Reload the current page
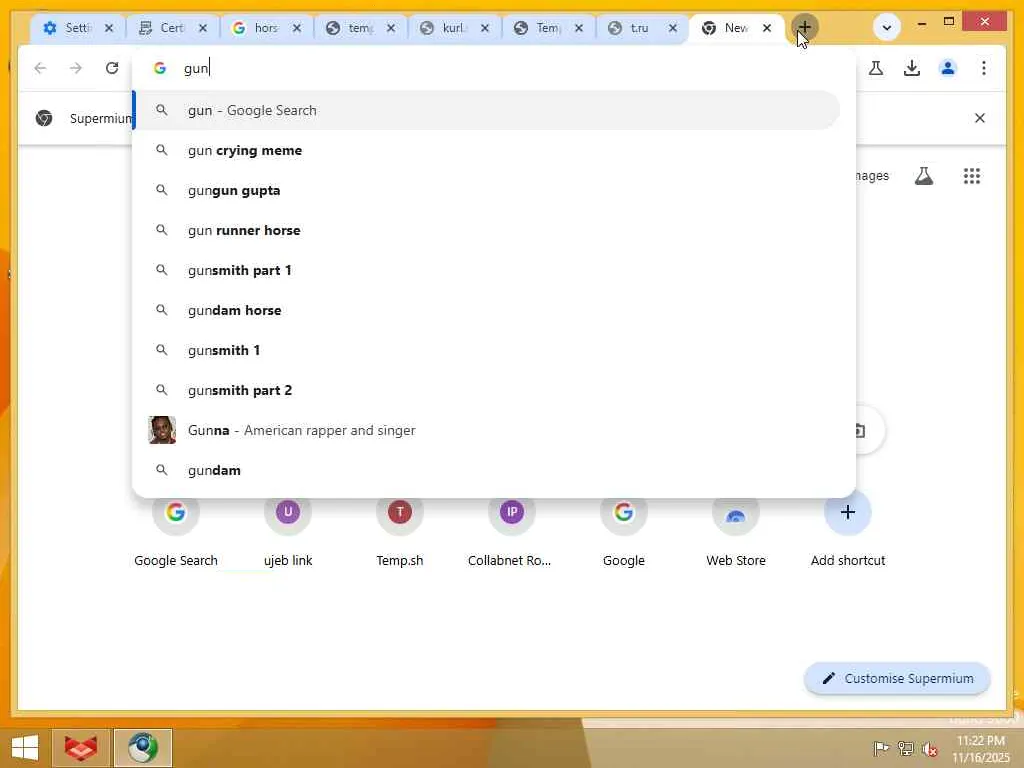 tap(112, 68)
